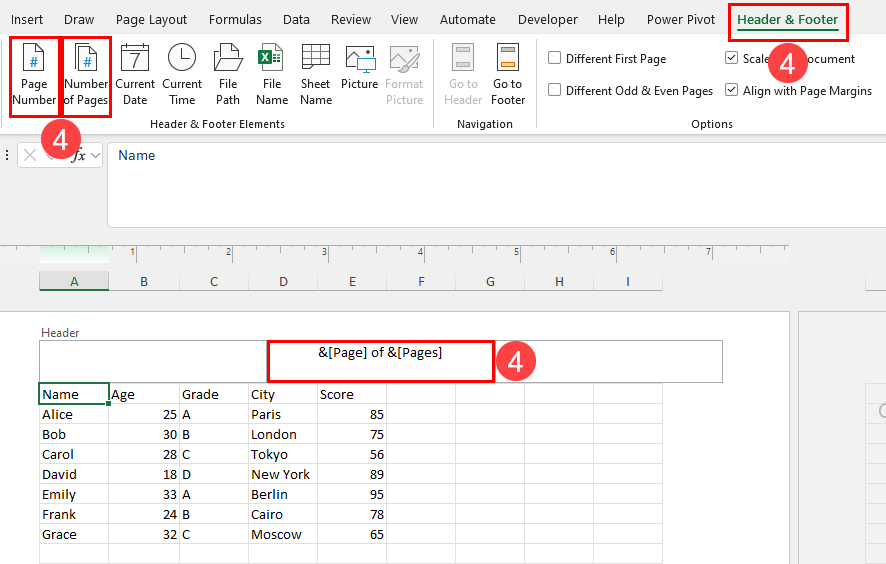Select the New York city cell
Screen dimensions: 886x564
coord(283,474)
